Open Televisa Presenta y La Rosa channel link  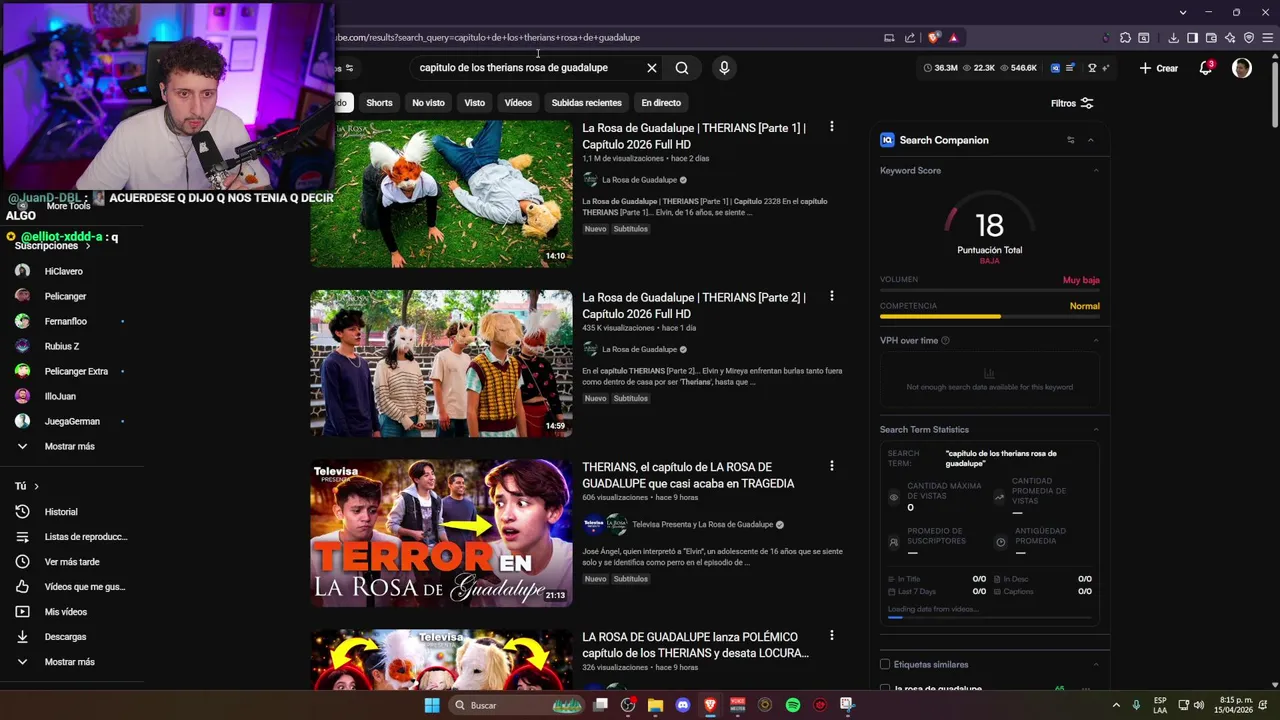(x=702, y=524)
